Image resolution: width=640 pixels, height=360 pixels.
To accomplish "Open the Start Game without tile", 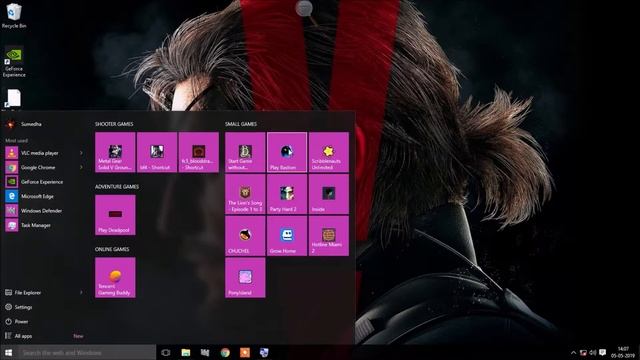I will 245,152.
